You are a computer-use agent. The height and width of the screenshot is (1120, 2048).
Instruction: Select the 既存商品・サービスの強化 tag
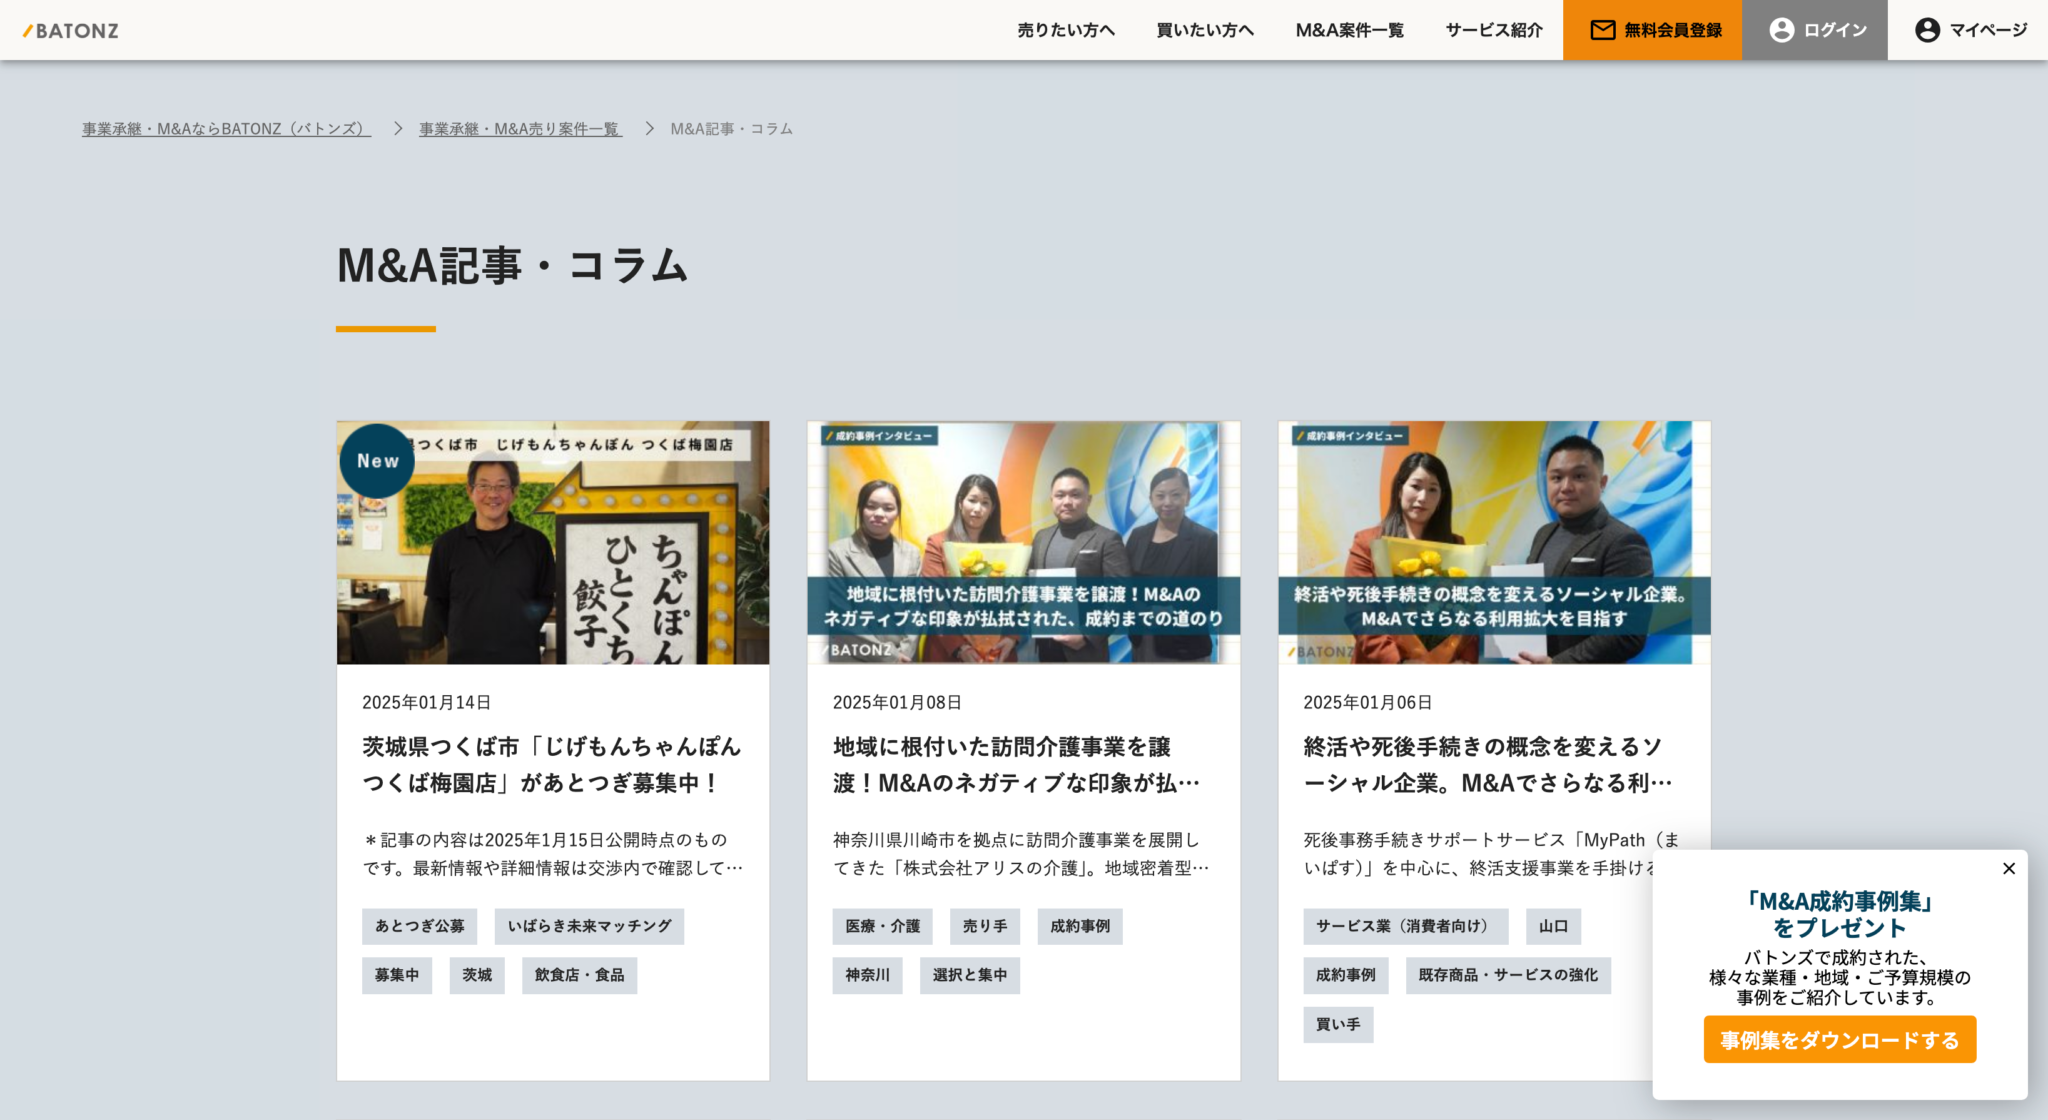(1508, 975)
